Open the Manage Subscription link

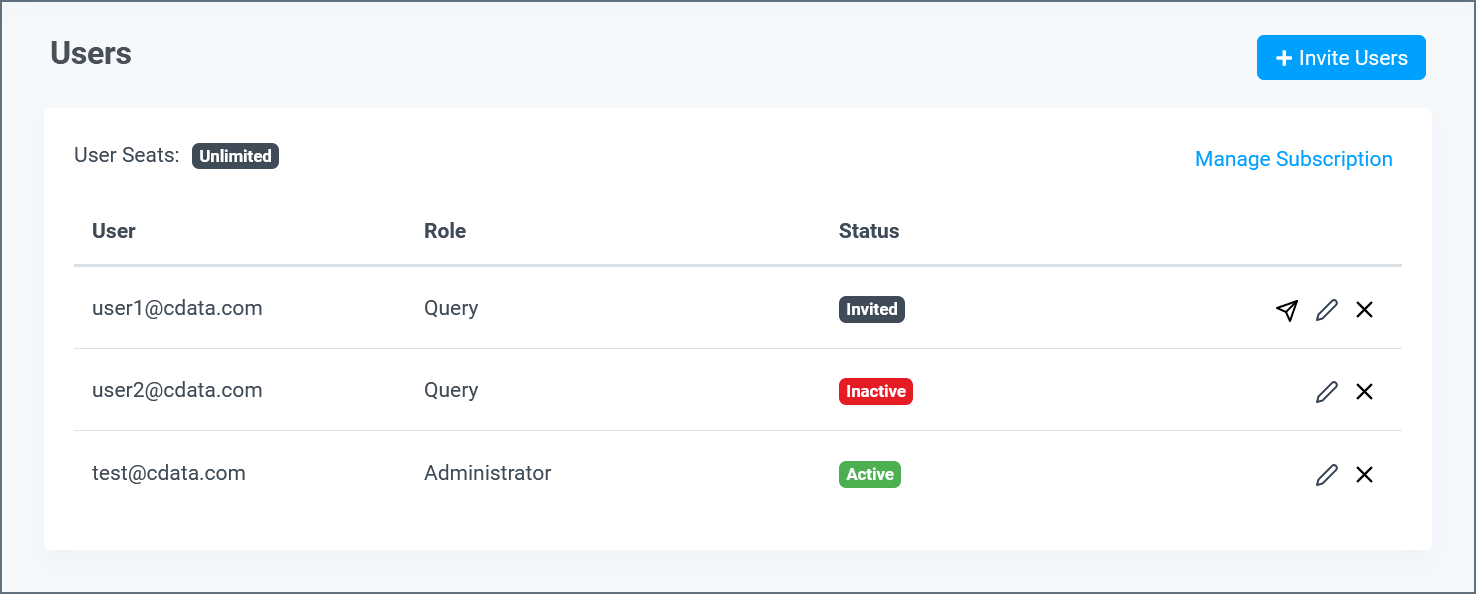(x=1293, y=159)
